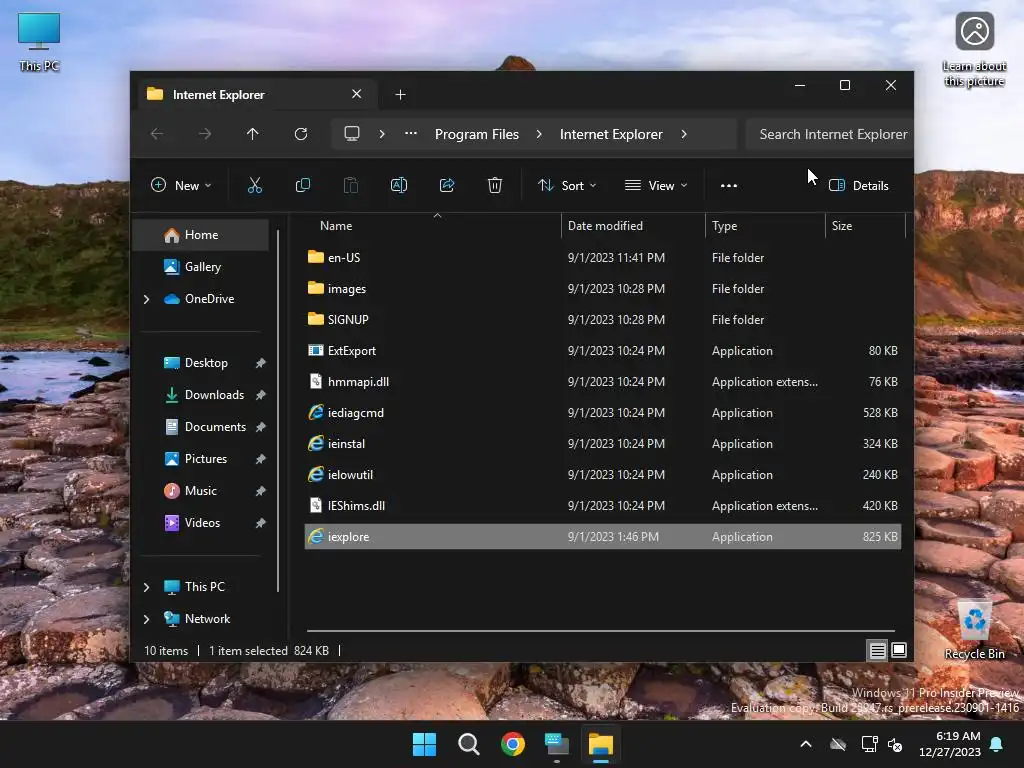Open taskbar Search
Screen dimensions: 1024x768
469,744
